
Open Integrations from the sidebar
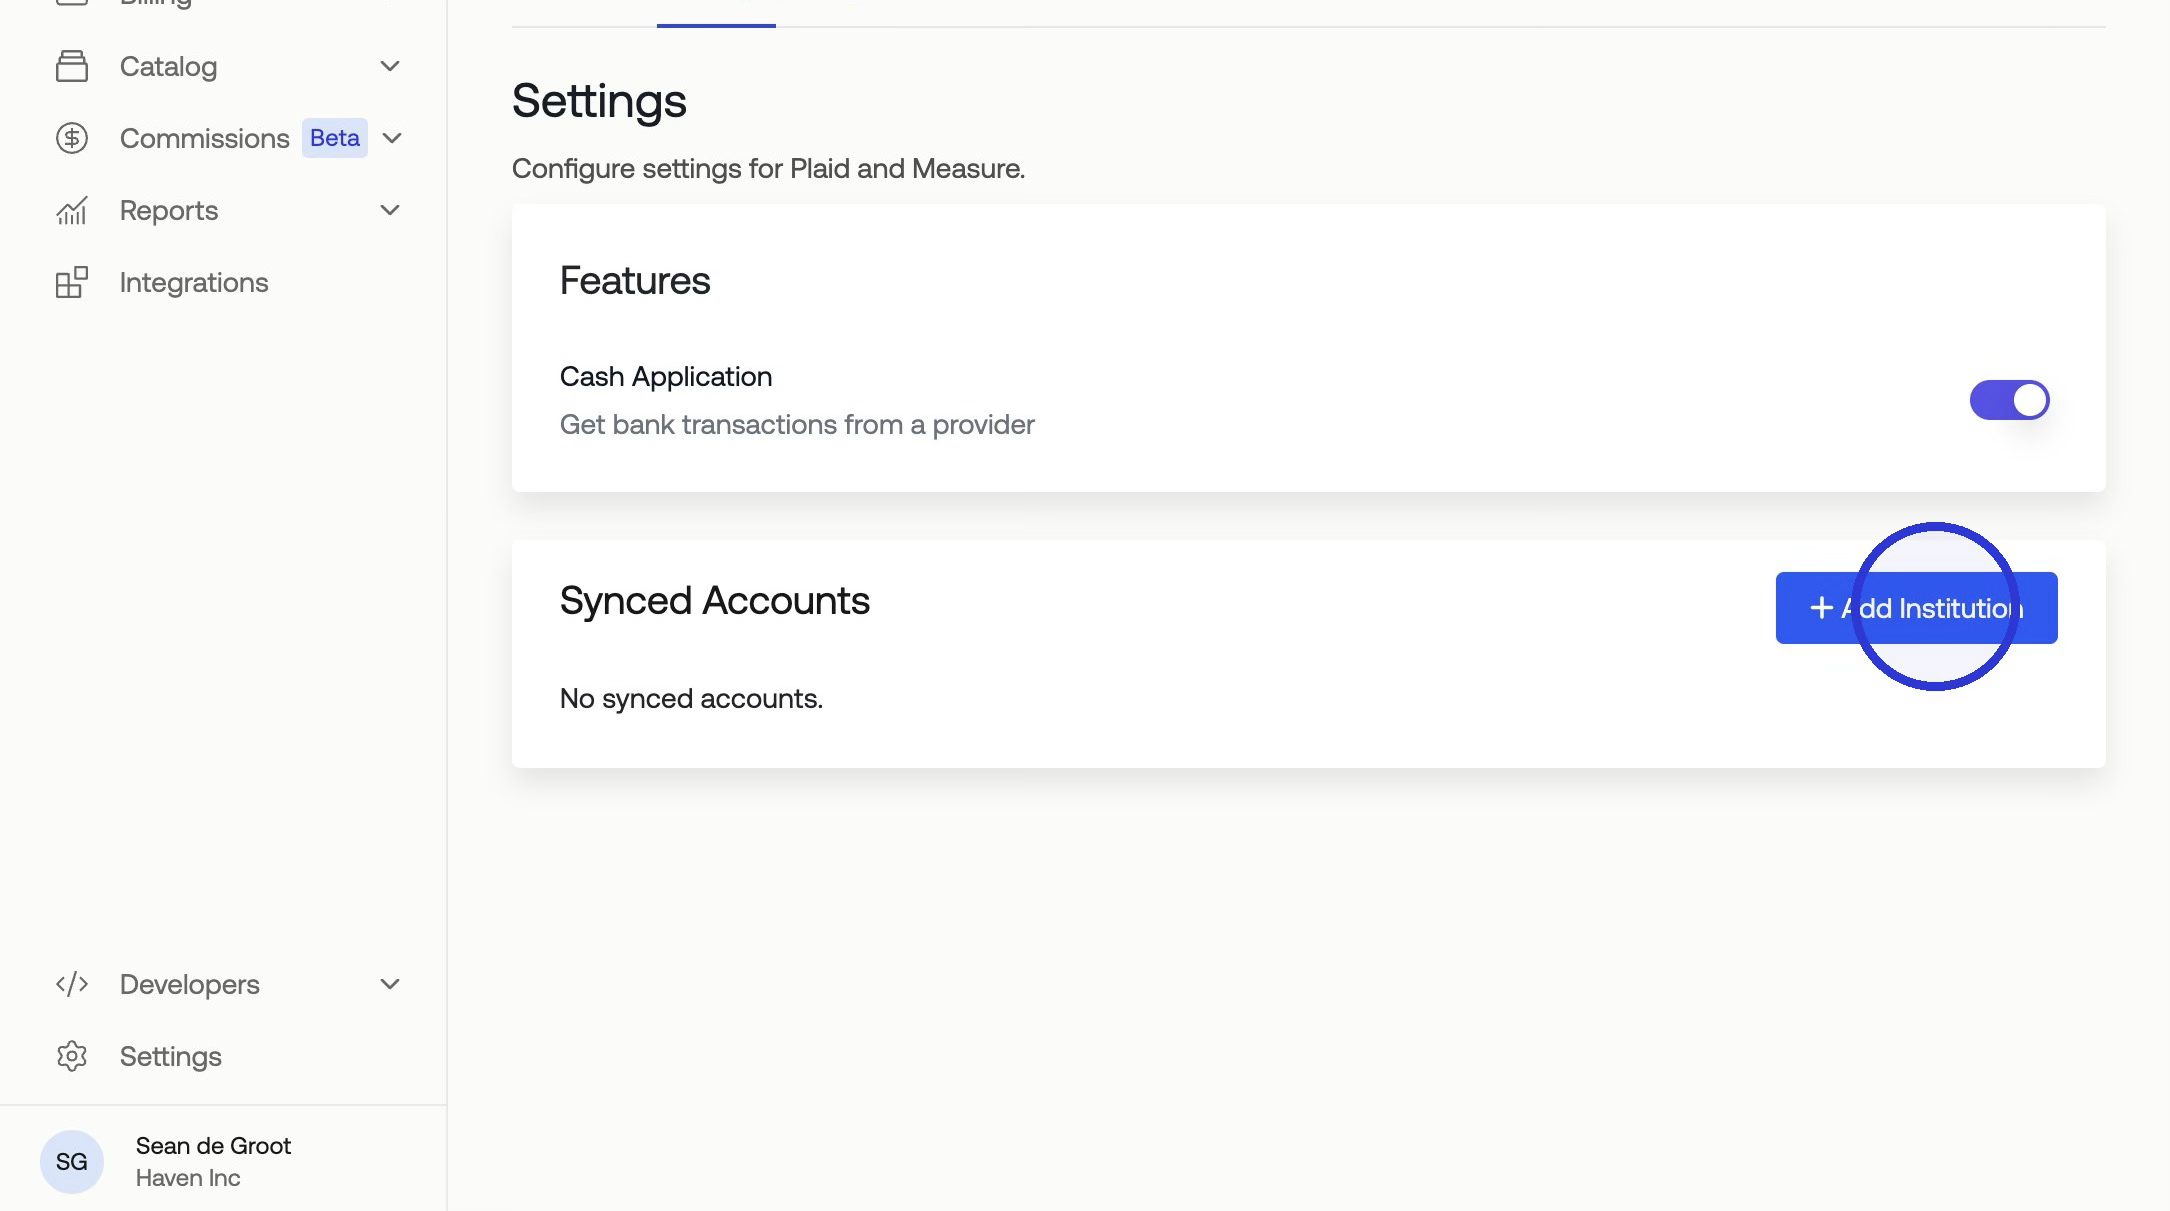pyautogui.click(x=194, y=282)
